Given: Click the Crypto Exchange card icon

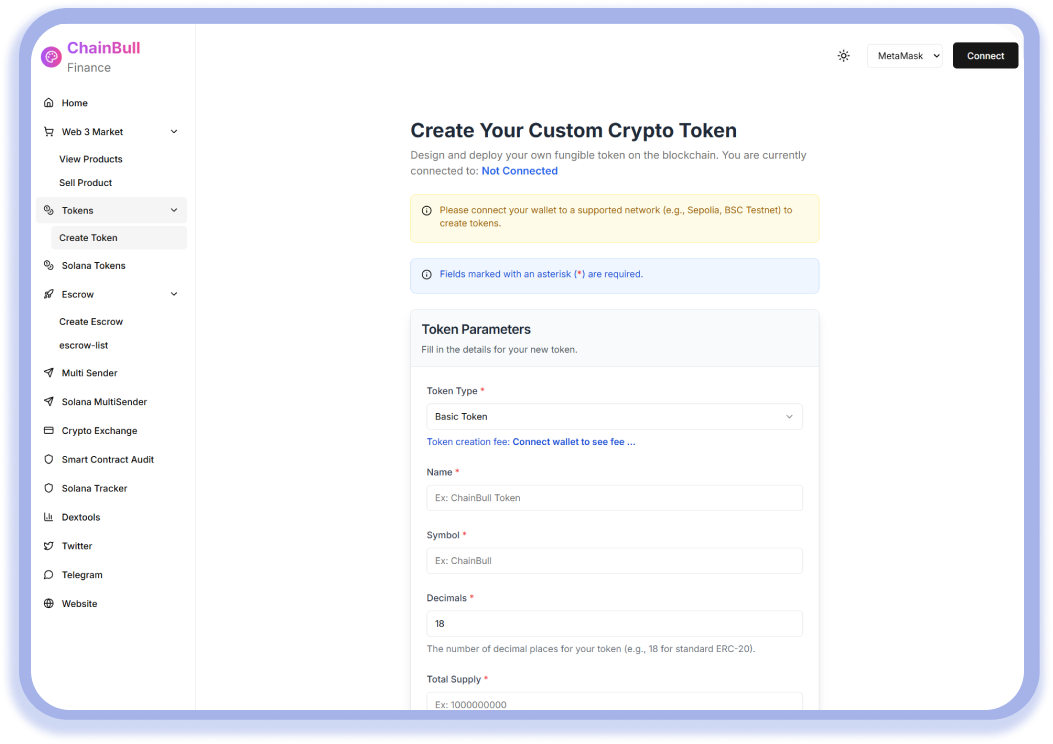Looking at the screenshot, I should (x=49, y=431).
